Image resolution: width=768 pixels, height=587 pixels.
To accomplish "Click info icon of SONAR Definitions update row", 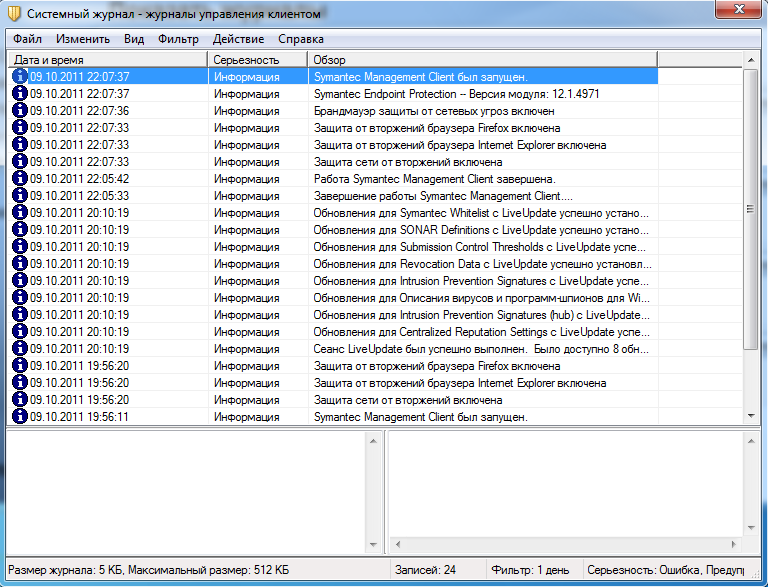I will pos(20,229).
